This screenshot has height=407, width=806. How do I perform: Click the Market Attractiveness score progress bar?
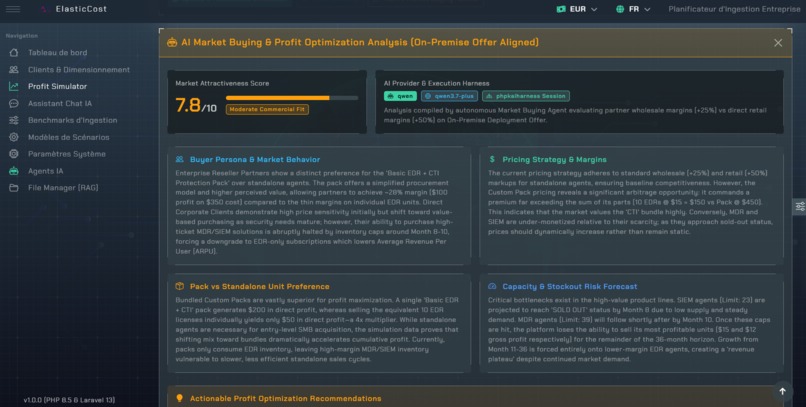[x=292, y=98]
